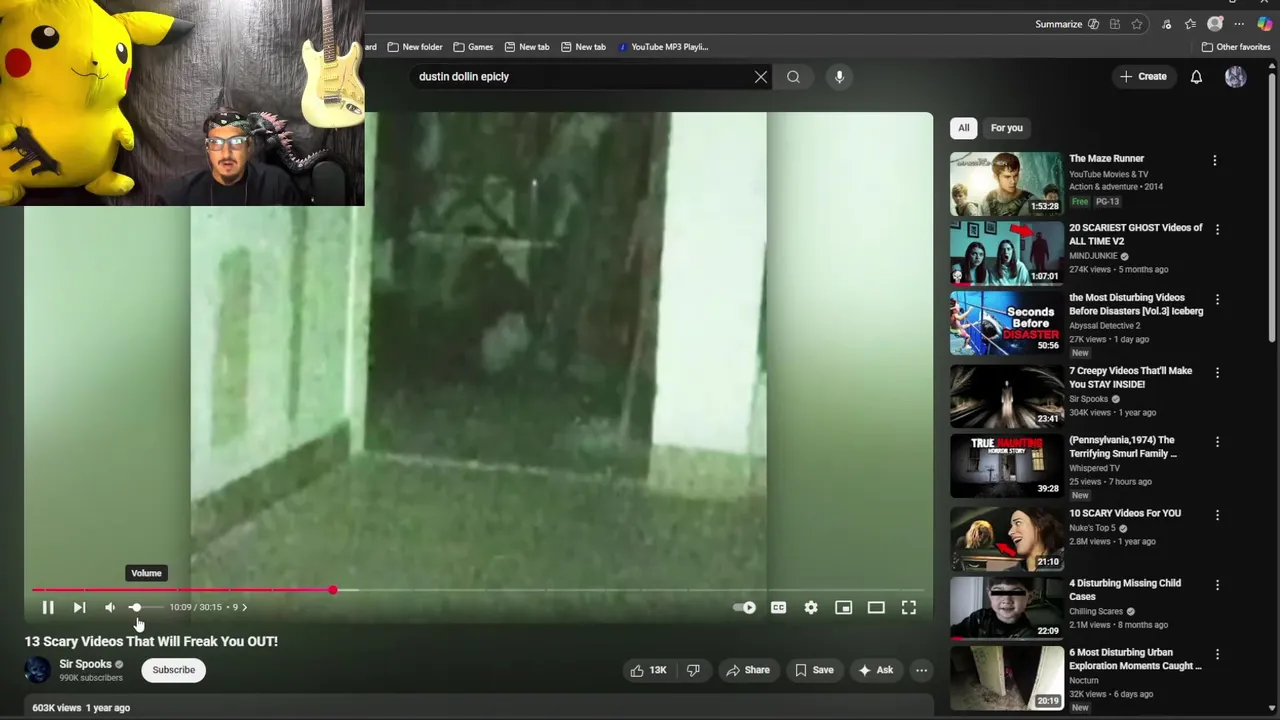The image size is (1280, 720).
Task: Adjust the volume slider handle
Action: coord(135,607)
